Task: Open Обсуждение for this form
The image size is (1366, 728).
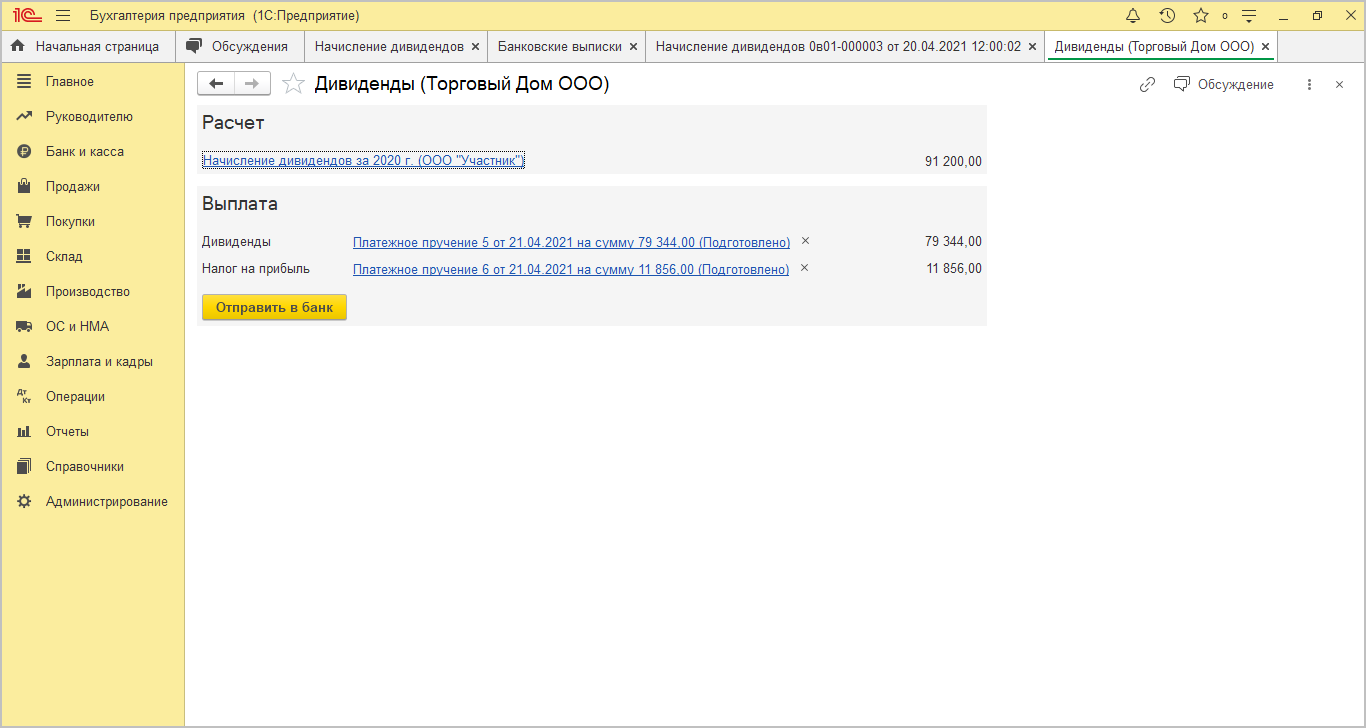Action: [x=1224, y=85]
